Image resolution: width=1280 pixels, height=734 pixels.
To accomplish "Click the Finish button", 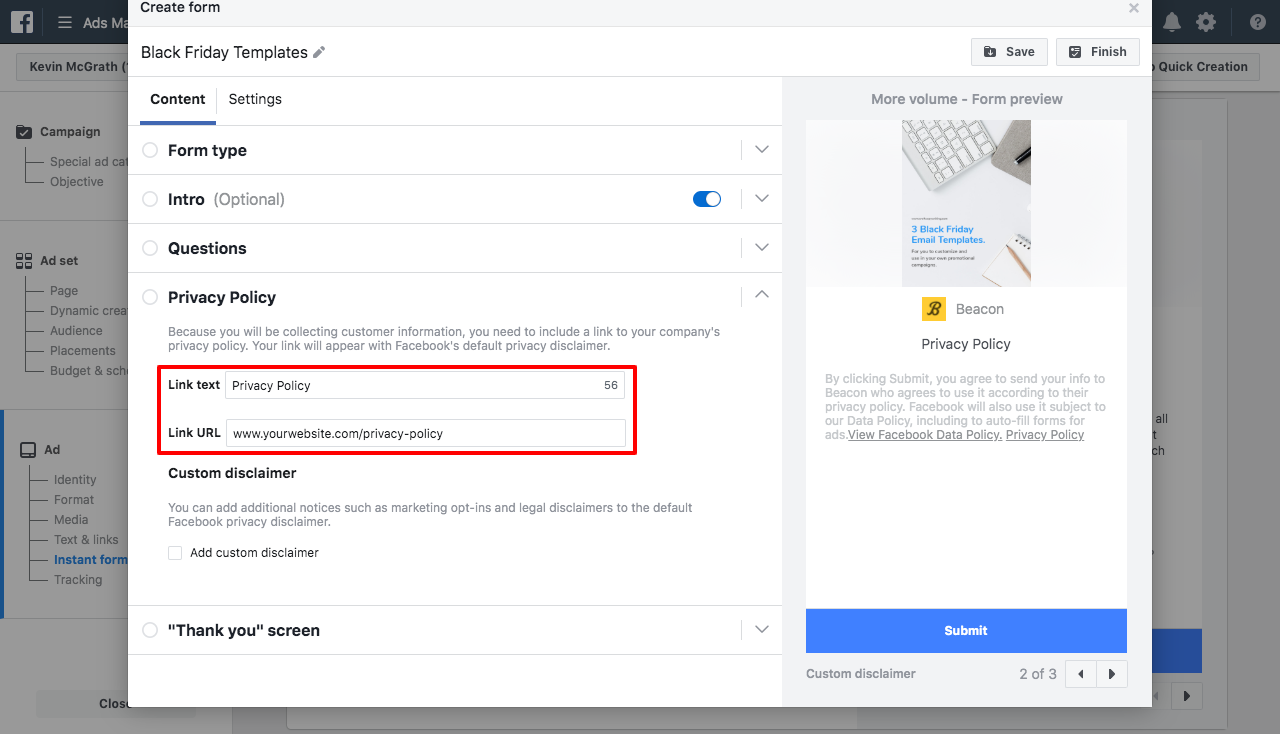I will click(1097, 51).
